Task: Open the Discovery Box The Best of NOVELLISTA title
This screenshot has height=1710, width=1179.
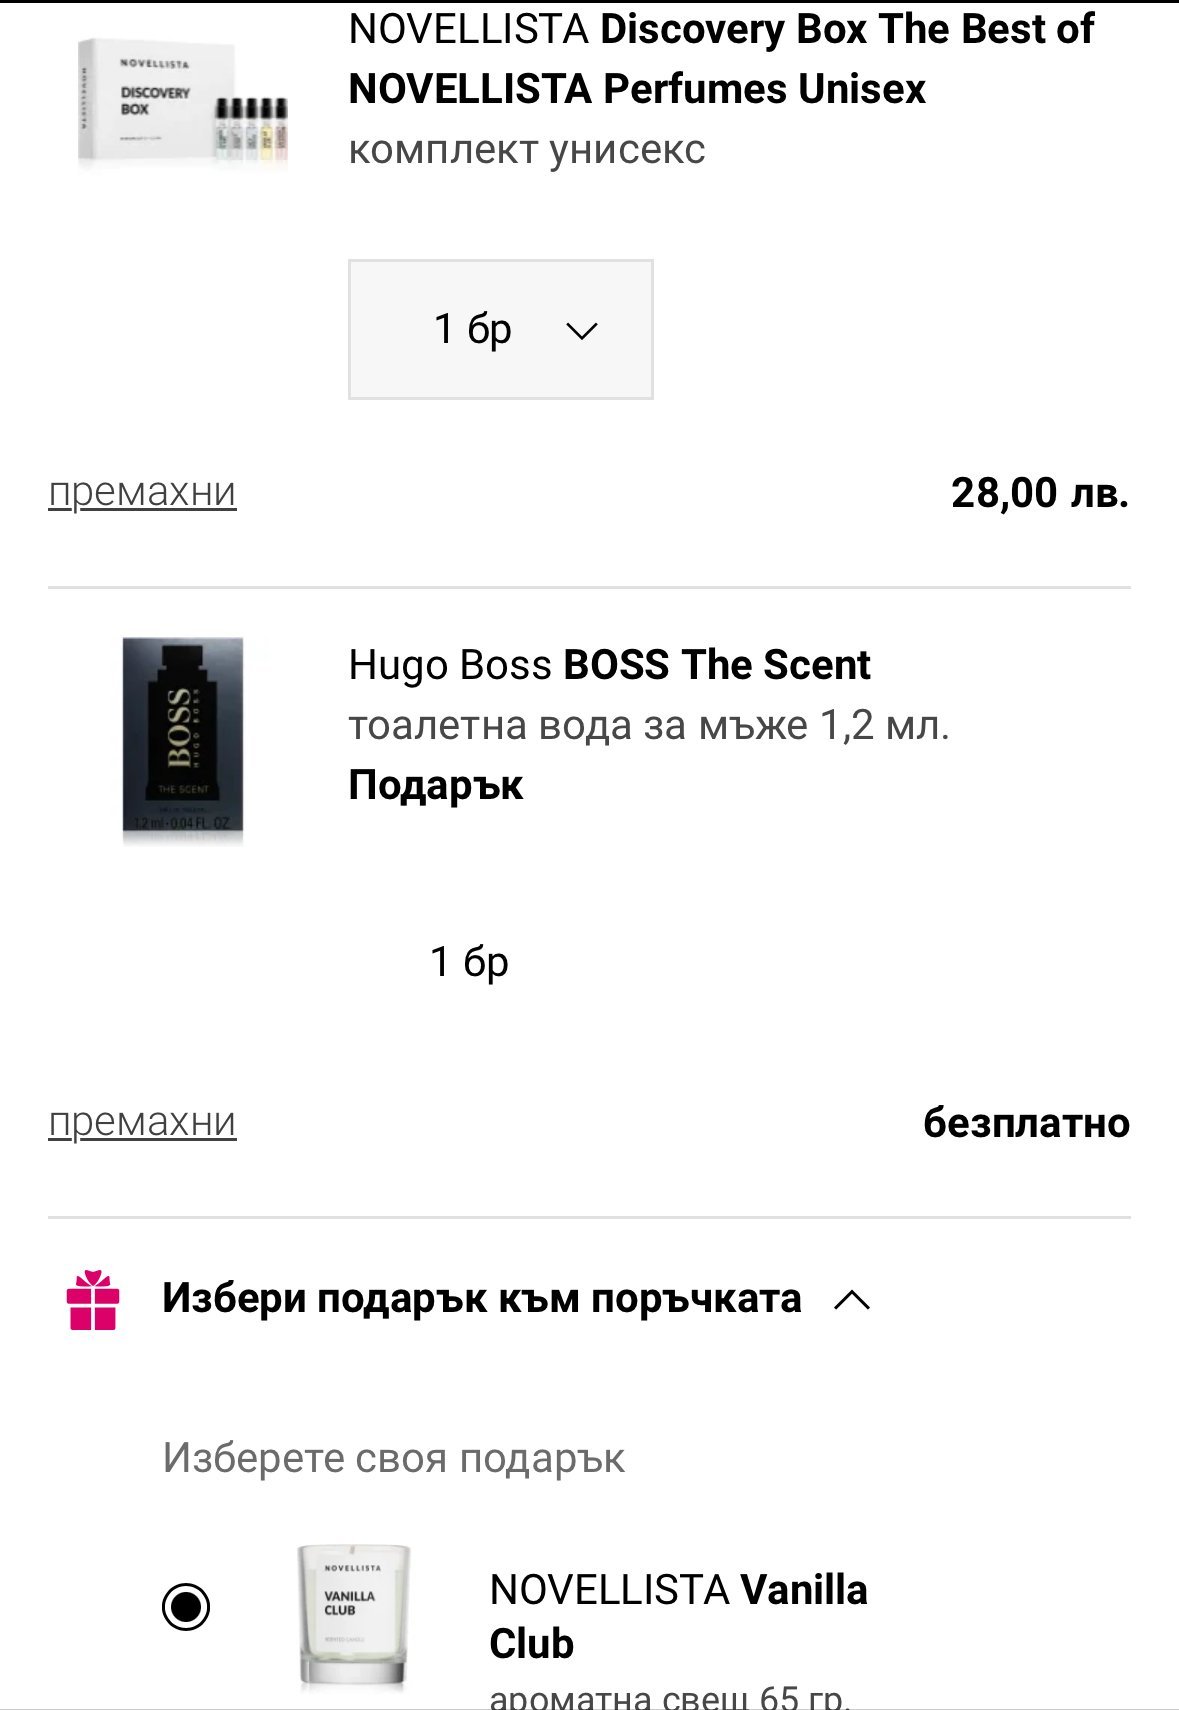Action: click(720, 59)
